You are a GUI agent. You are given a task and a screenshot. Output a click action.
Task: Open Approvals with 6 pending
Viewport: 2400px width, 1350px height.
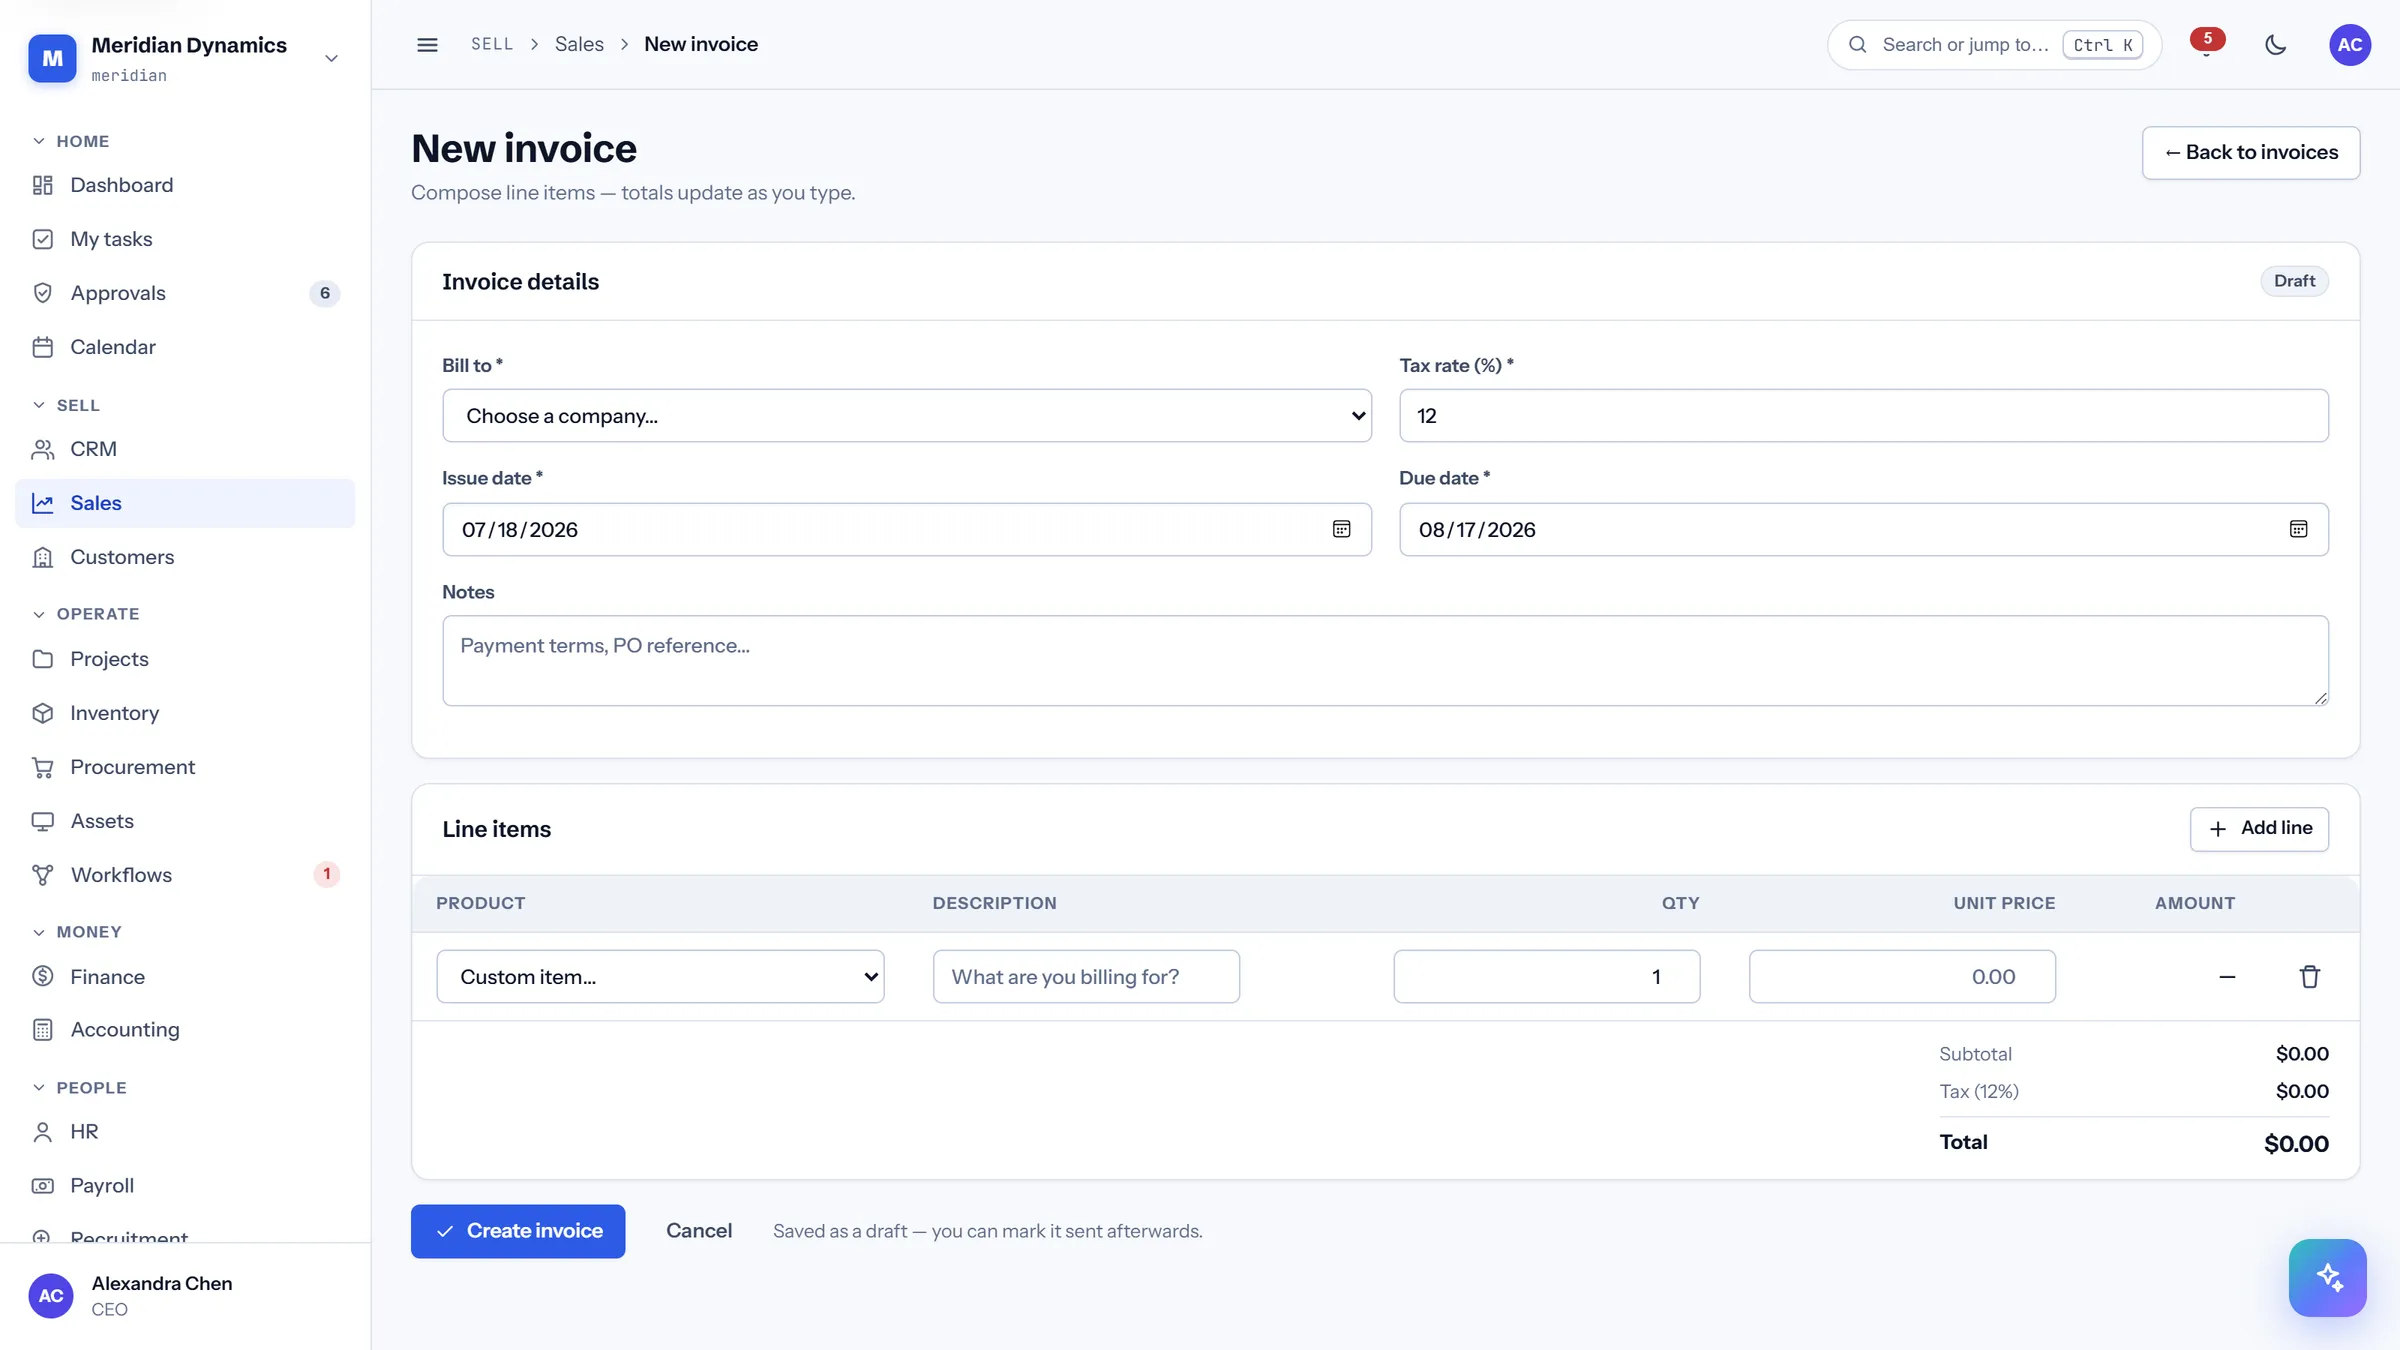pos(185,293)
